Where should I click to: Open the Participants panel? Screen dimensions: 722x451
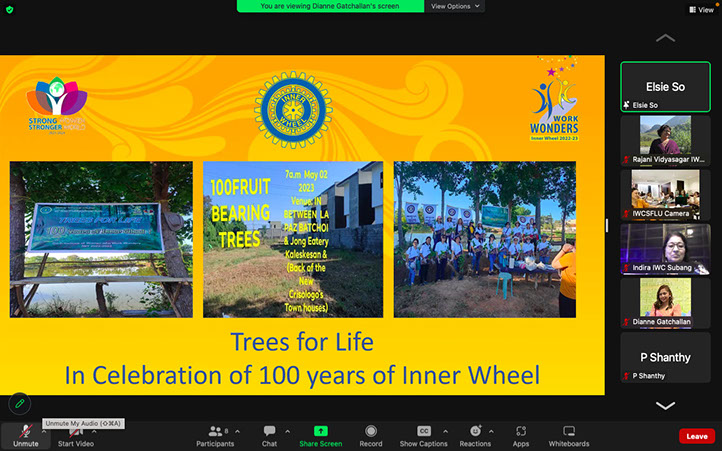214,434
